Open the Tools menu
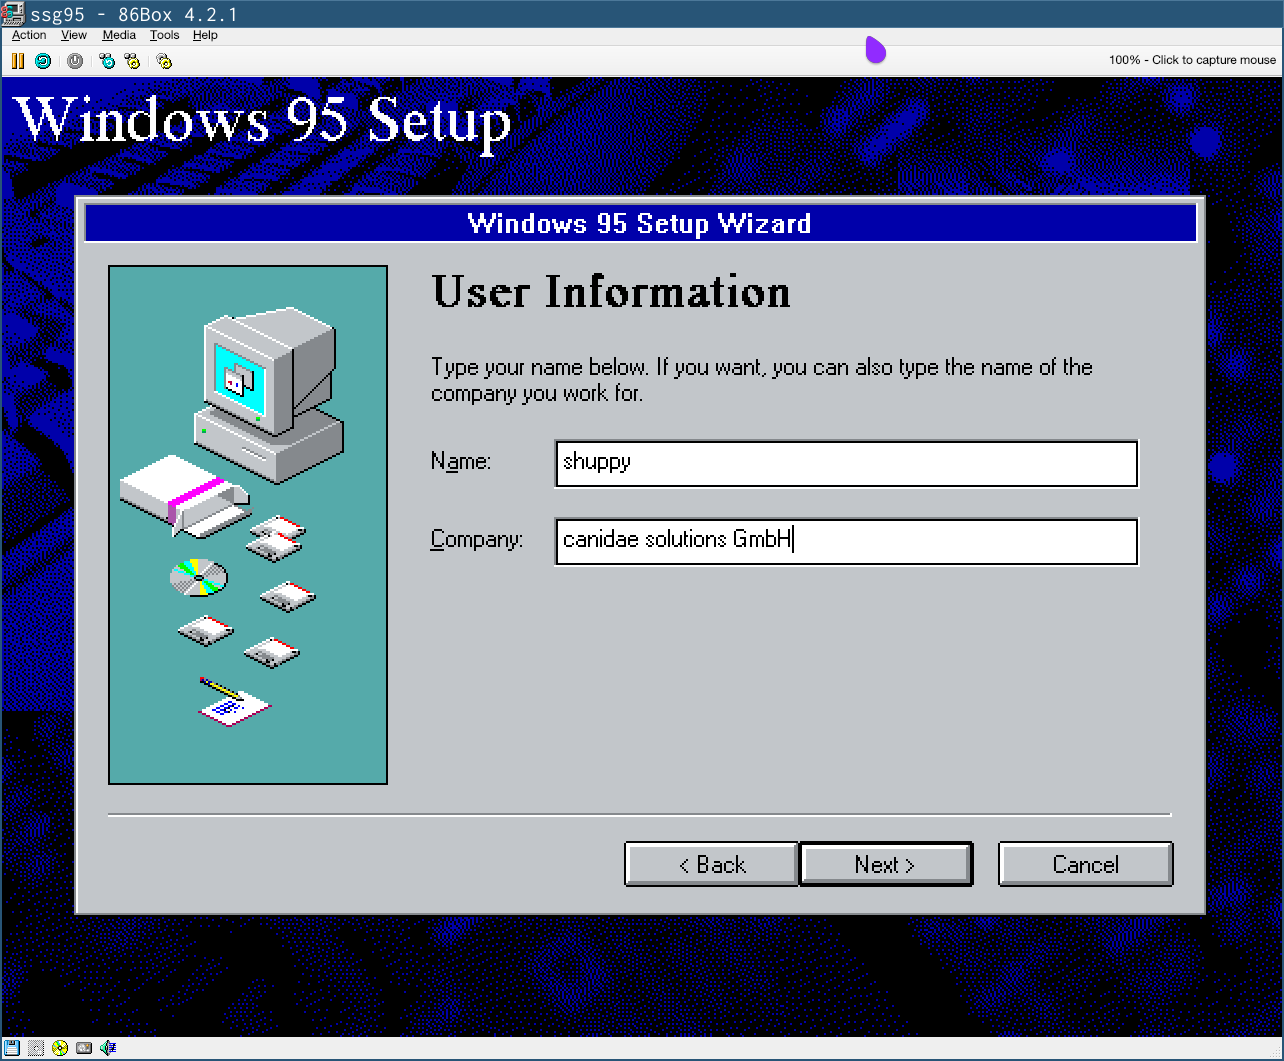The image size is (1284, 1061). tap(164, 35)
